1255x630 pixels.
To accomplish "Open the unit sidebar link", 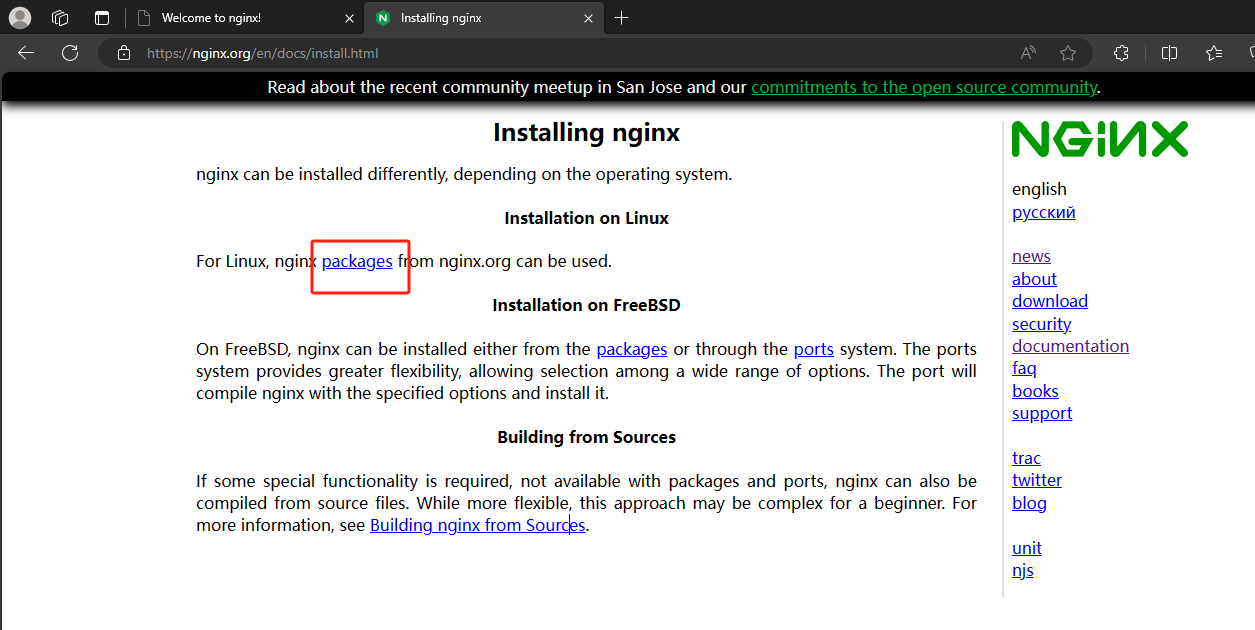I will click(1027, 548).
